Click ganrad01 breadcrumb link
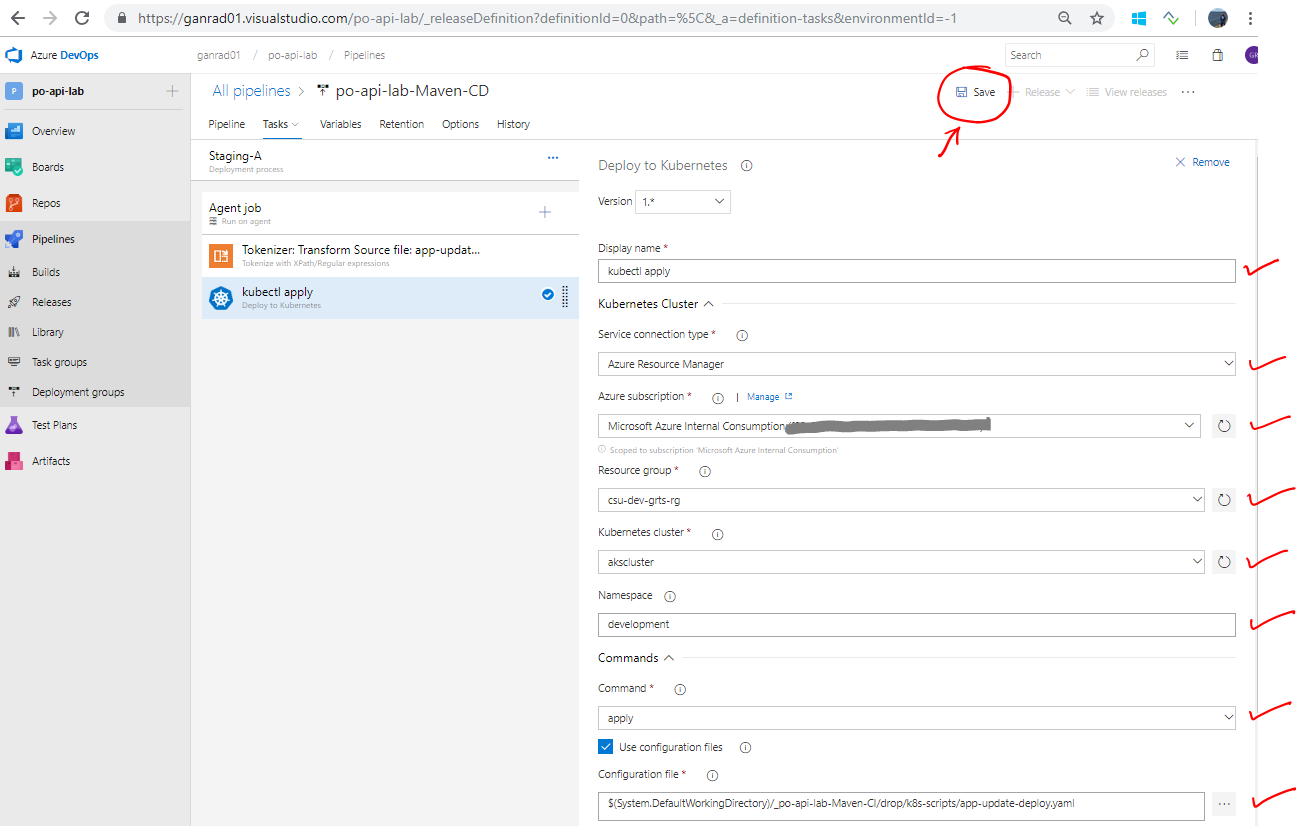Viewport: 1296px width, 826px height. [x=219, y=55]
